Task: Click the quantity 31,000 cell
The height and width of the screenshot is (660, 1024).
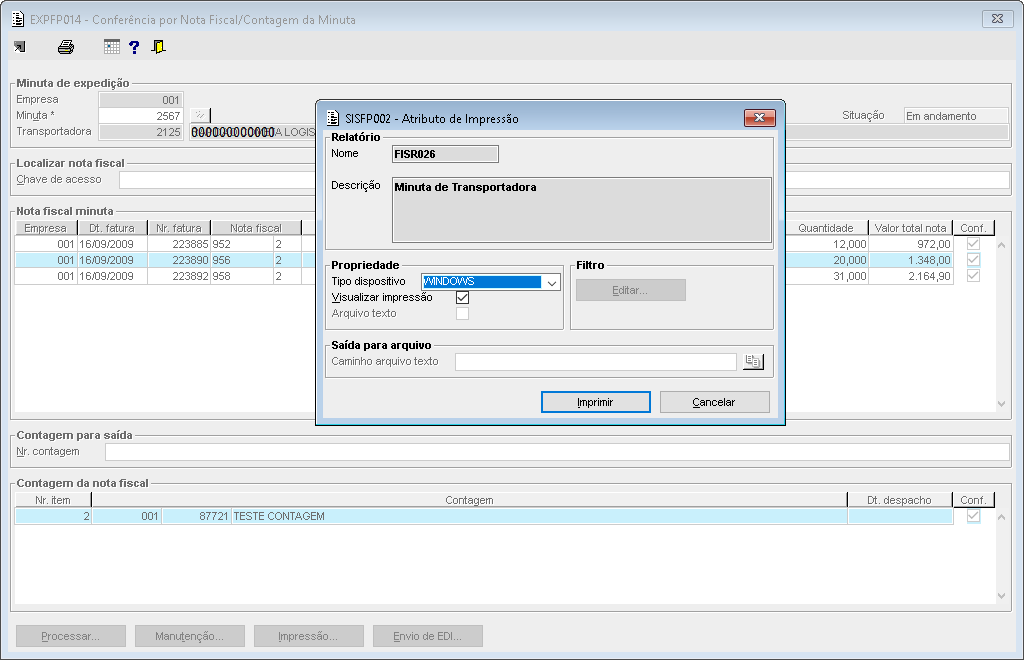Action: point(827,276)
